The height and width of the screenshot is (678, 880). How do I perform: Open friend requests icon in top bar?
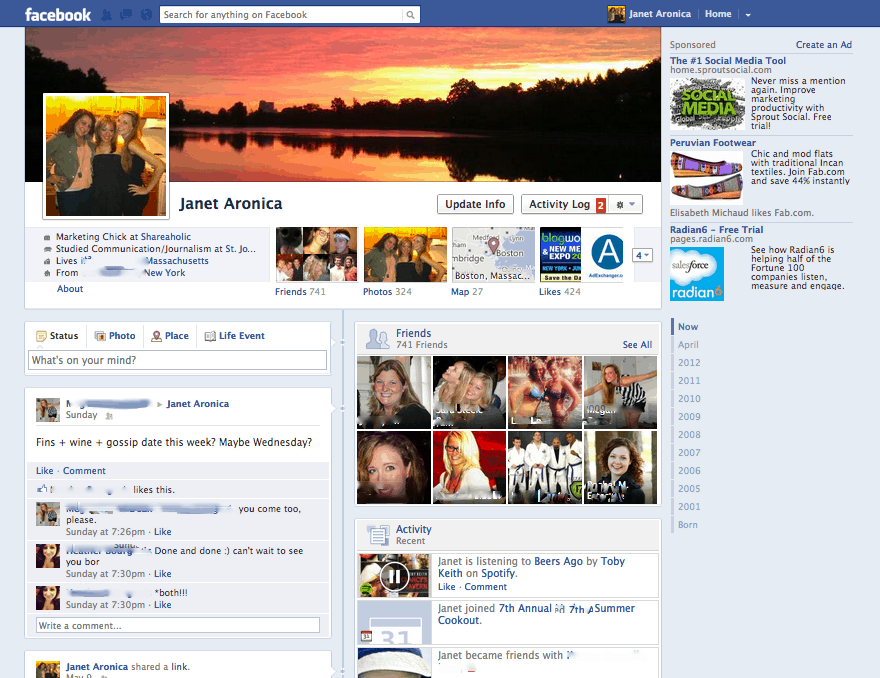click(x=106, y=15)
